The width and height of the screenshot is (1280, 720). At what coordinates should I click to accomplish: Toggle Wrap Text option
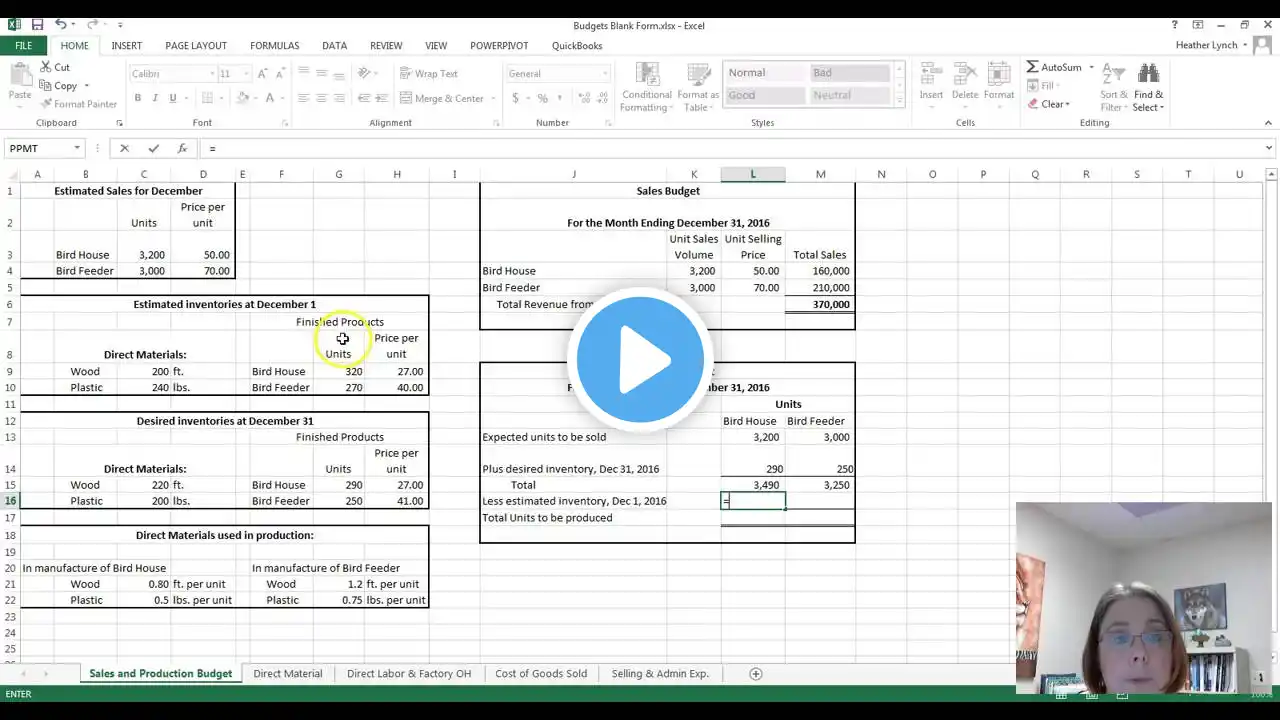(x=429, y=73)
